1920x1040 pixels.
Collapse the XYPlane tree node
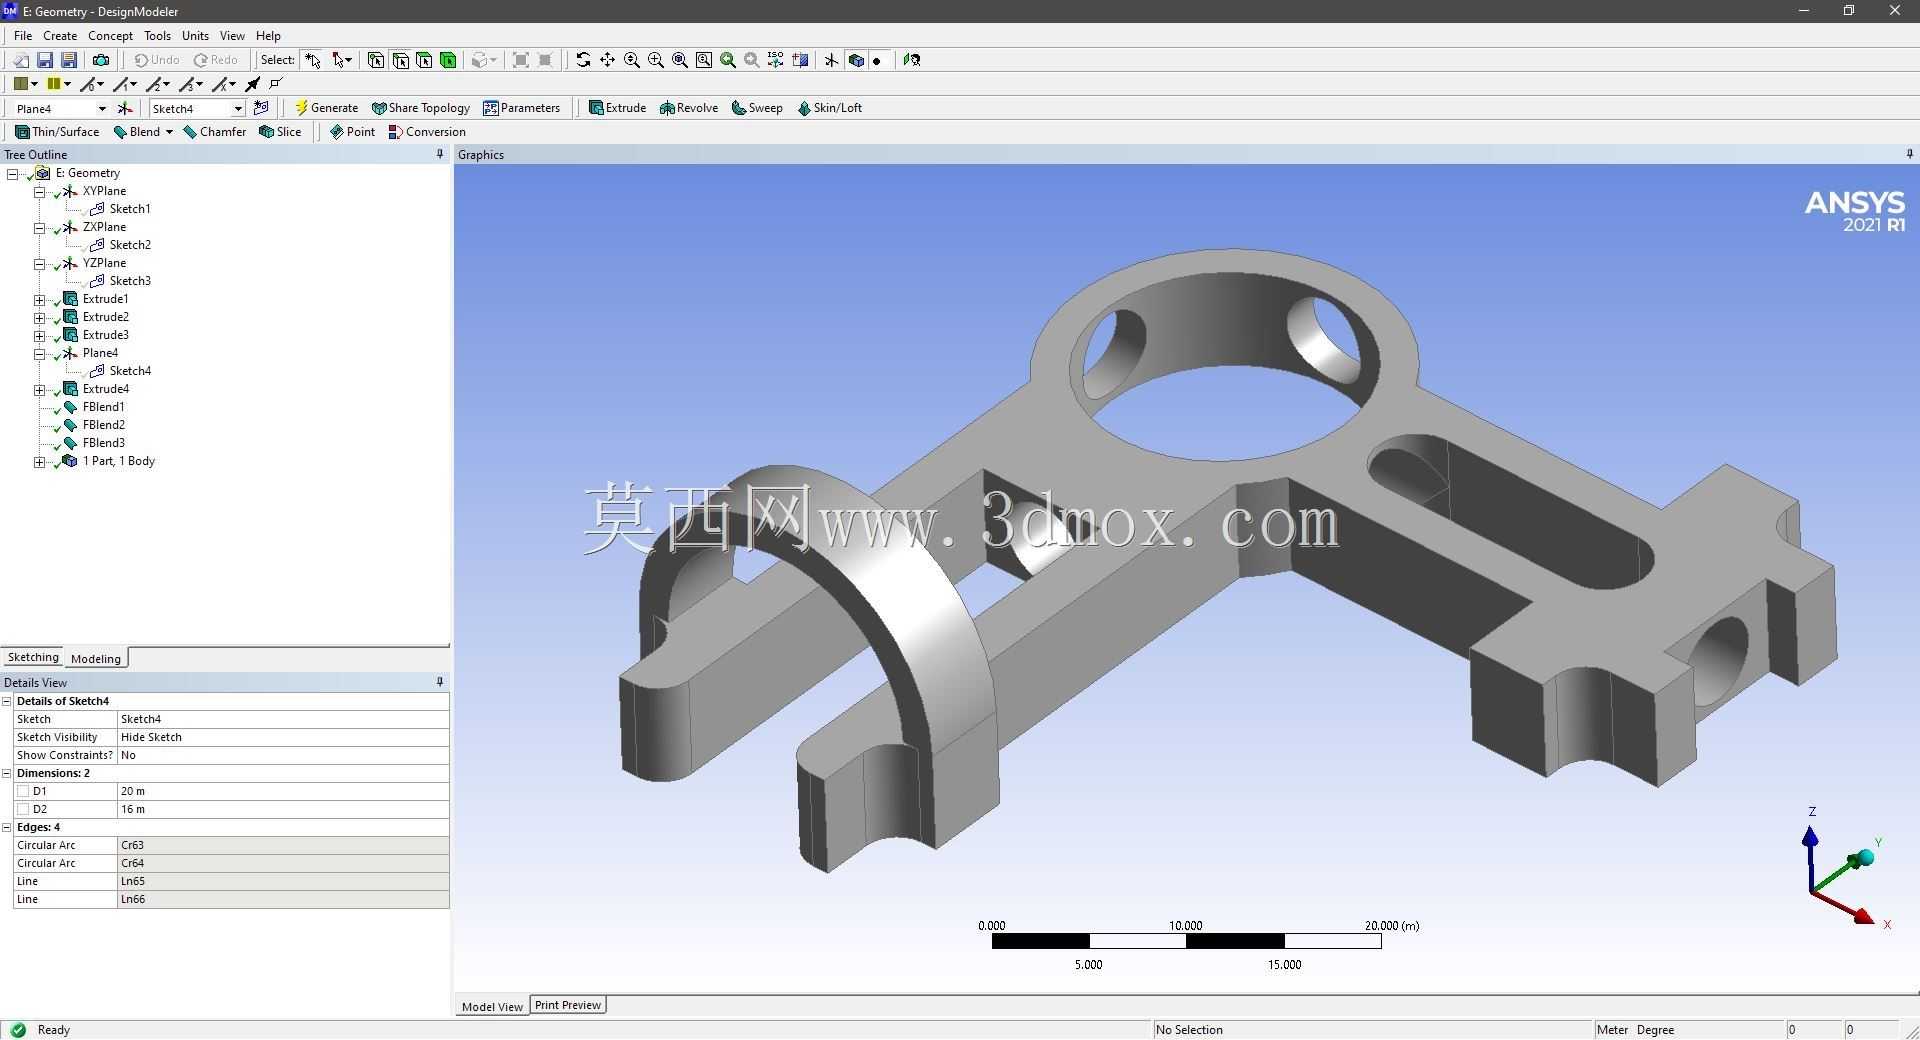[40, 191]
